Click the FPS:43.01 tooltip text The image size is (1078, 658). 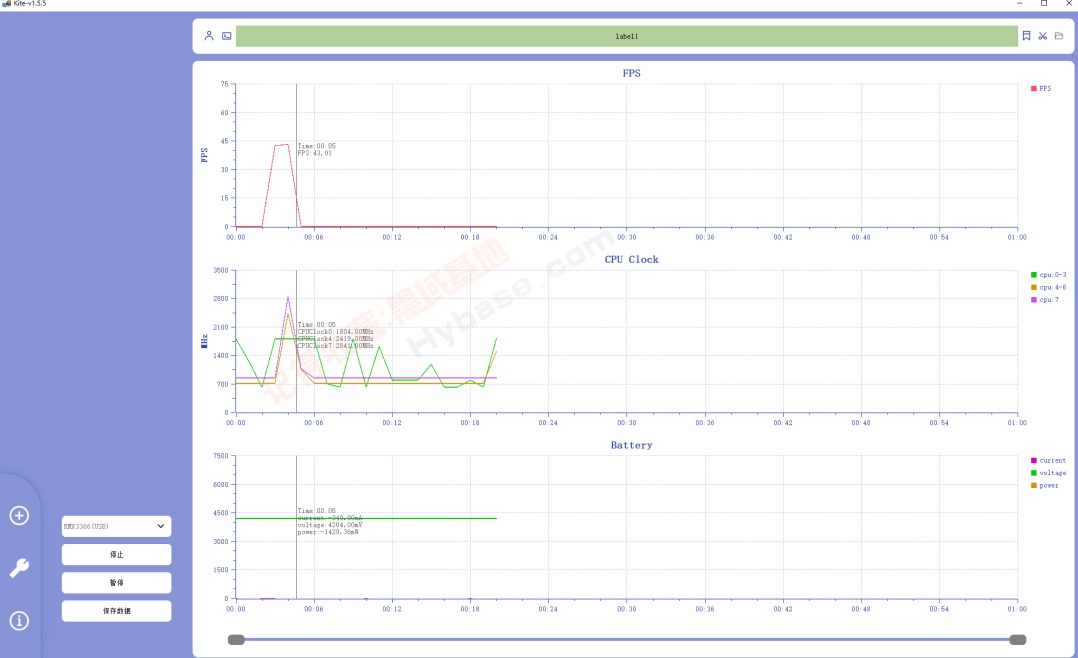coord(315,153)
